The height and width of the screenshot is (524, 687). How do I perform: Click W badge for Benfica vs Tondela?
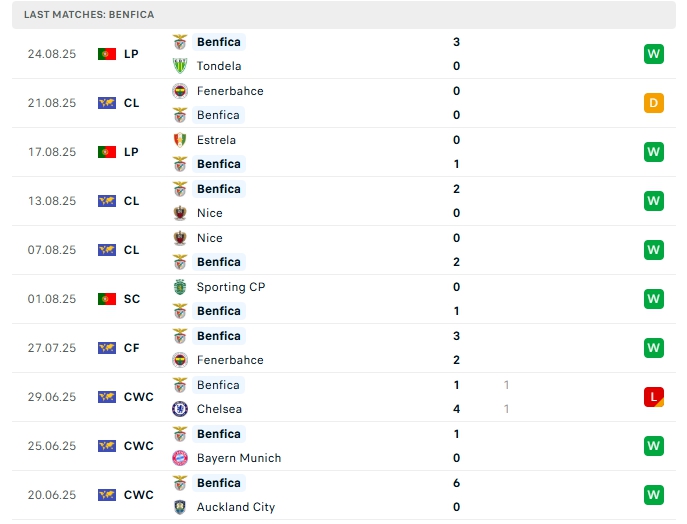tap(654, 54)
